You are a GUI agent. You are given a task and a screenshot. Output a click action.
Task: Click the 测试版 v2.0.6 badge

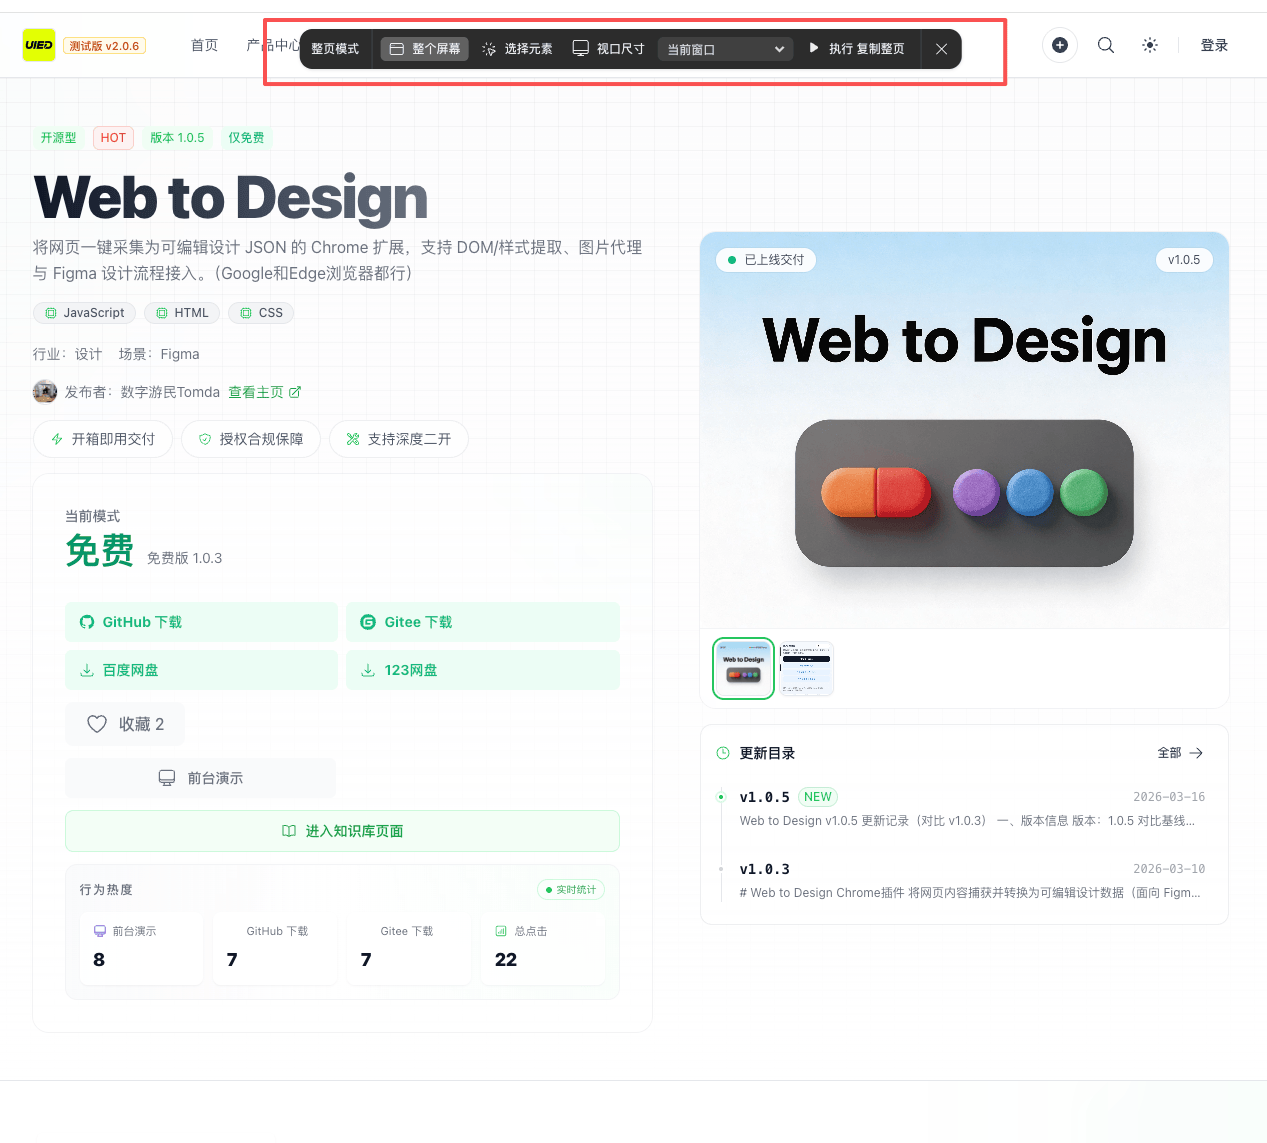105,46
